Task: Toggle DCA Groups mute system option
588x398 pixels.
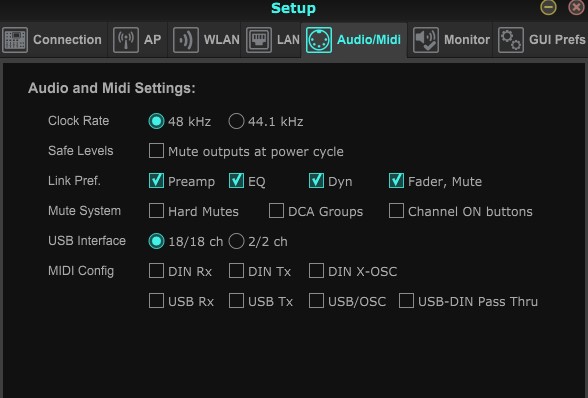Action: (x=276, y=211)
